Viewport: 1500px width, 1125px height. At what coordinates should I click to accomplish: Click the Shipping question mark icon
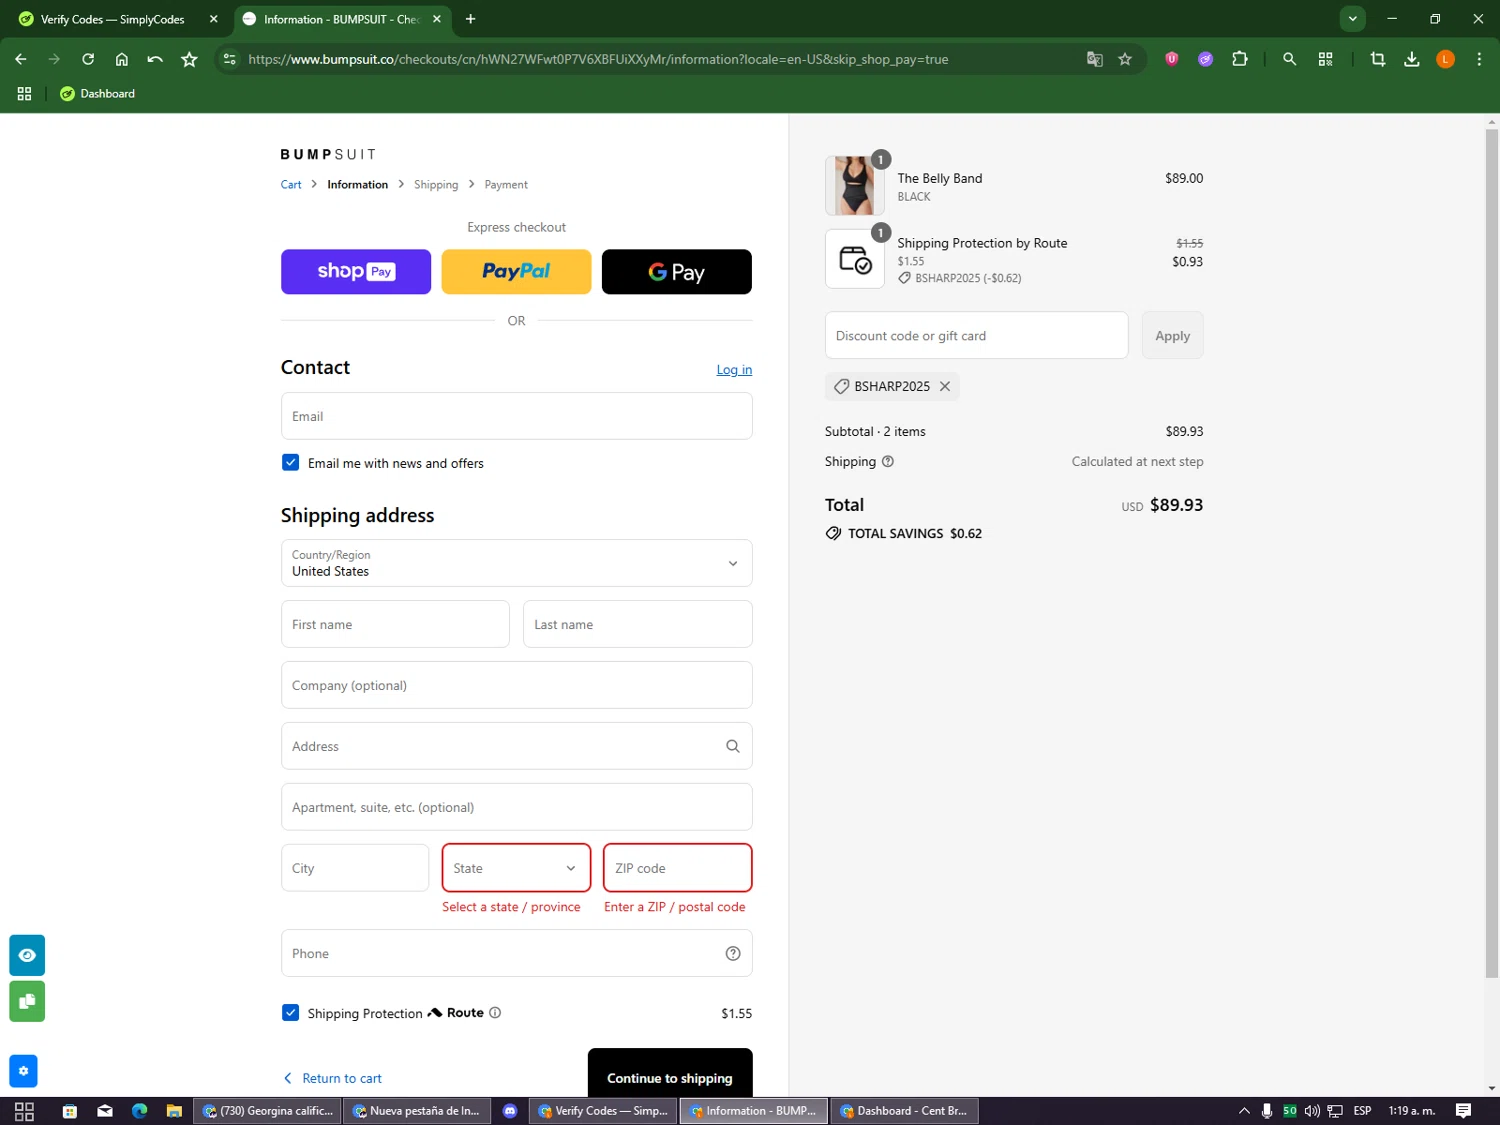[x=888, y=461]
